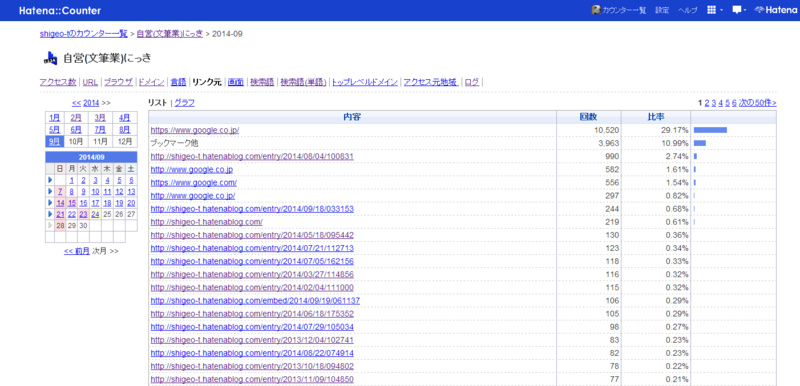The image size is (800, 386).
Task: Open 設定 in the header
Action: 662,11
